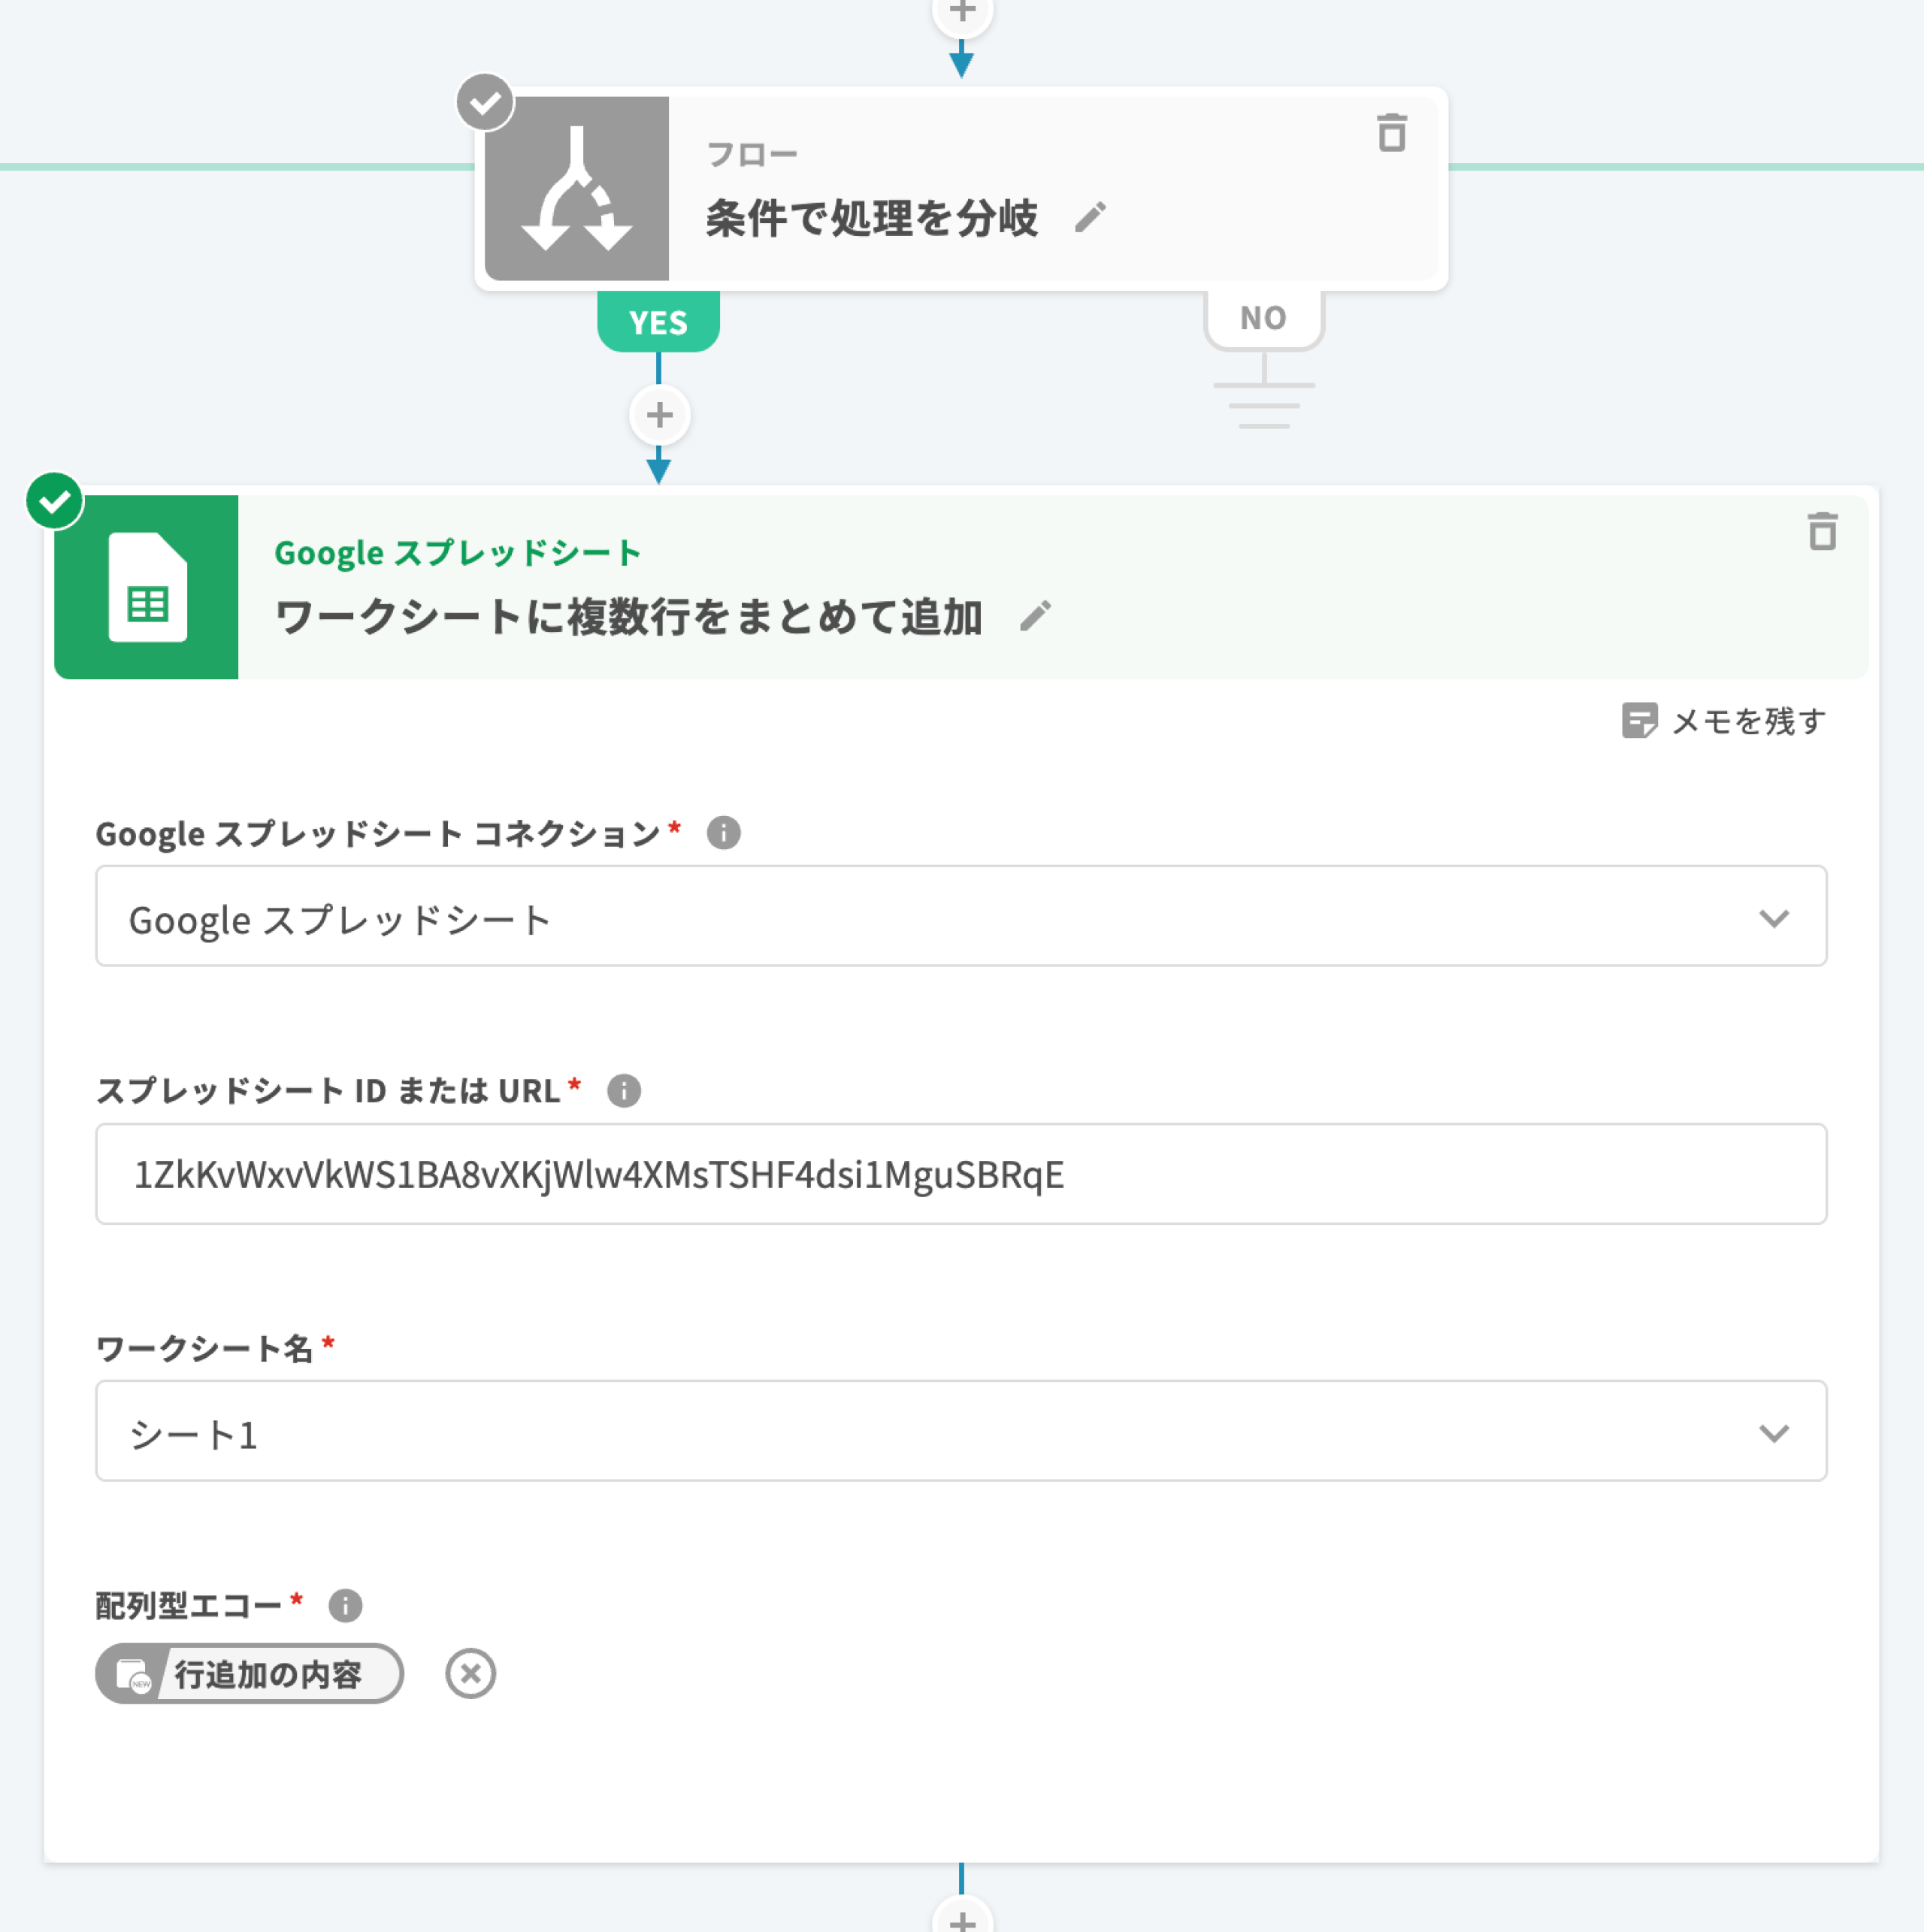
Task: Select the YES branch tab
Action: (x=658, y=322)
